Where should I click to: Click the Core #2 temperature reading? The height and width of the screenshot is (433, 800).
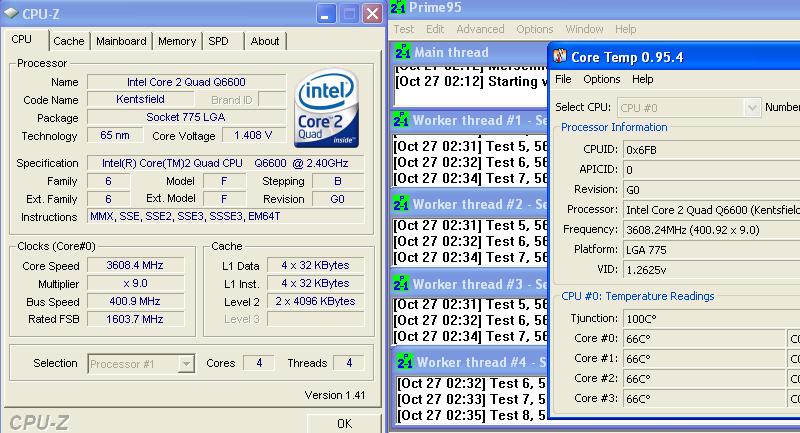click(704, 378)
